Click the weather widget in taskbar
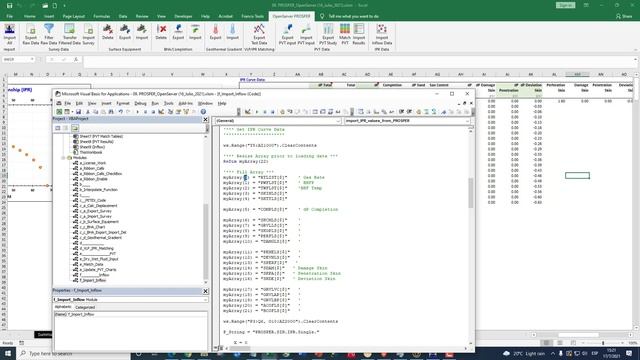 [525, 353]
